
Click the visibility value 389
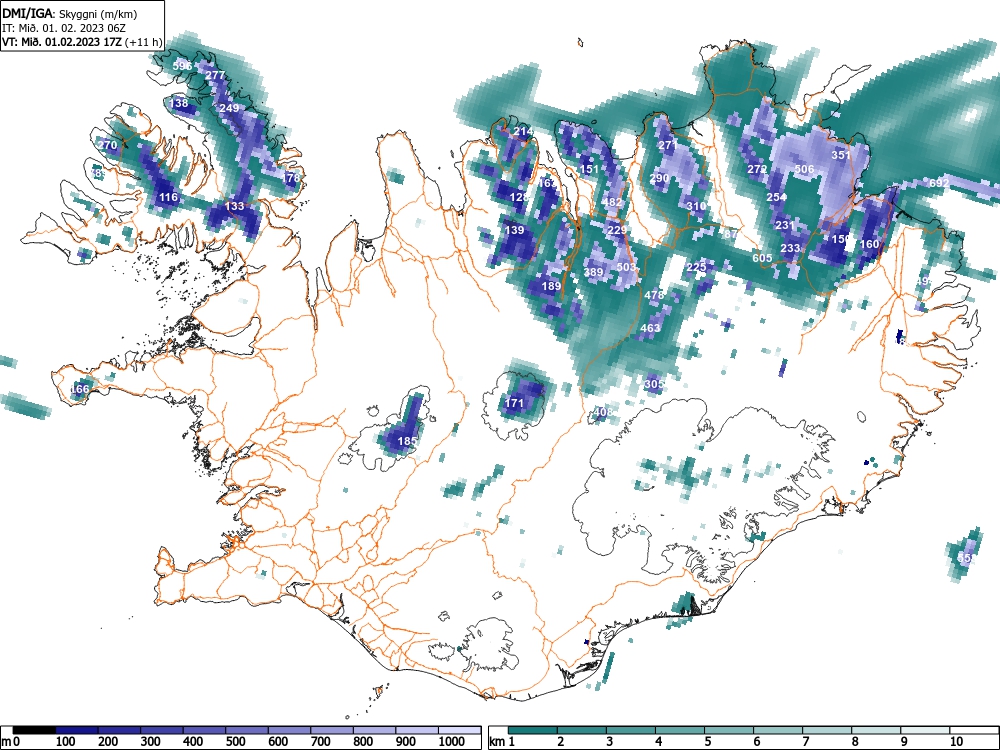click(x=593, y=272)
